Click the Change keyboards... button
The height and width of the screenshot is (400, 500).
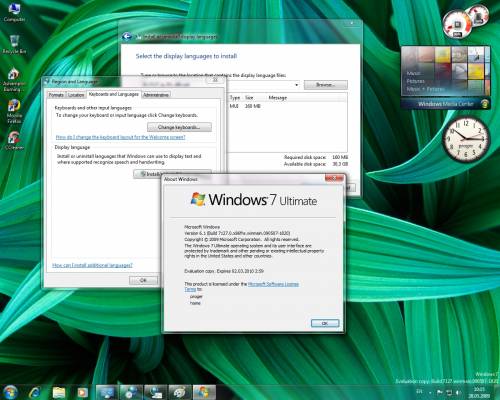(179, 127)
